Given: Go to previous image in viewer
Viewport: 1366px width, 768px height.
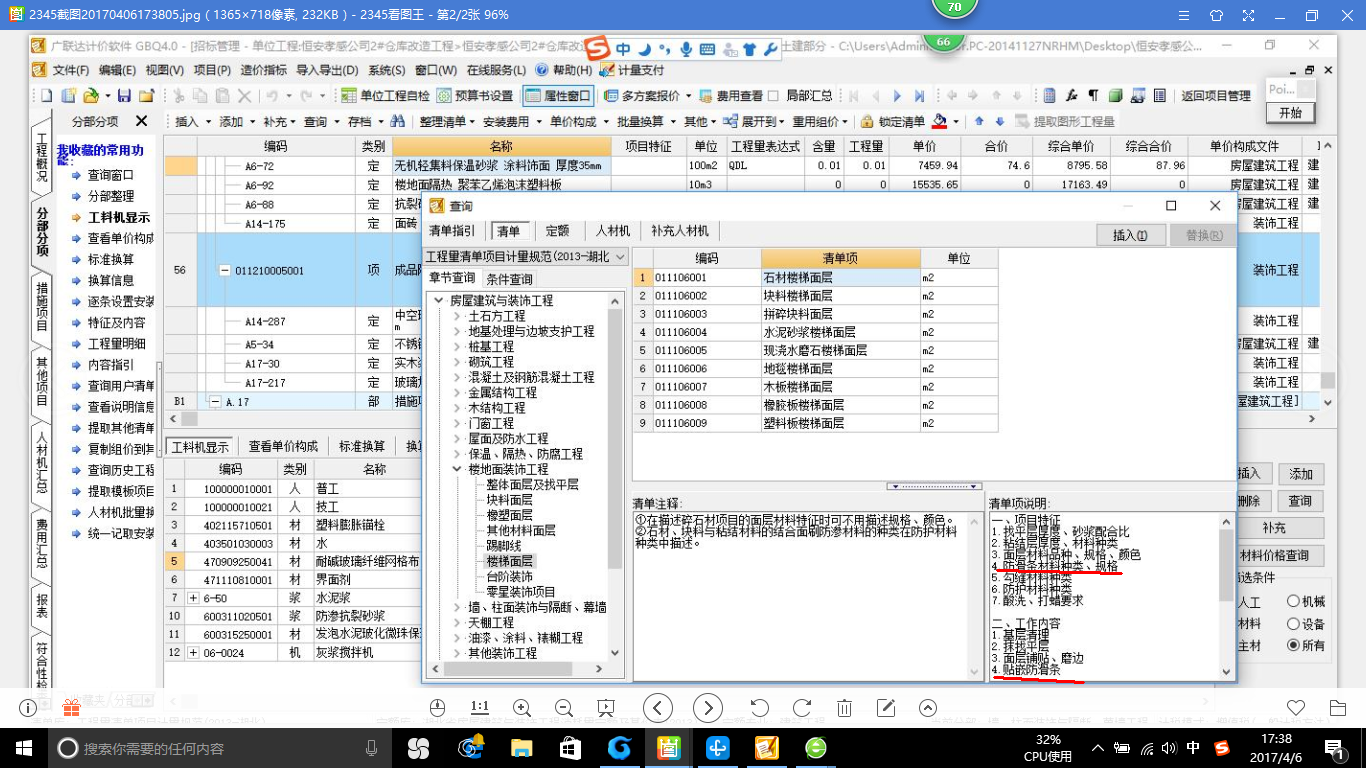Looking at the screenshot, I should coord(657,708).
